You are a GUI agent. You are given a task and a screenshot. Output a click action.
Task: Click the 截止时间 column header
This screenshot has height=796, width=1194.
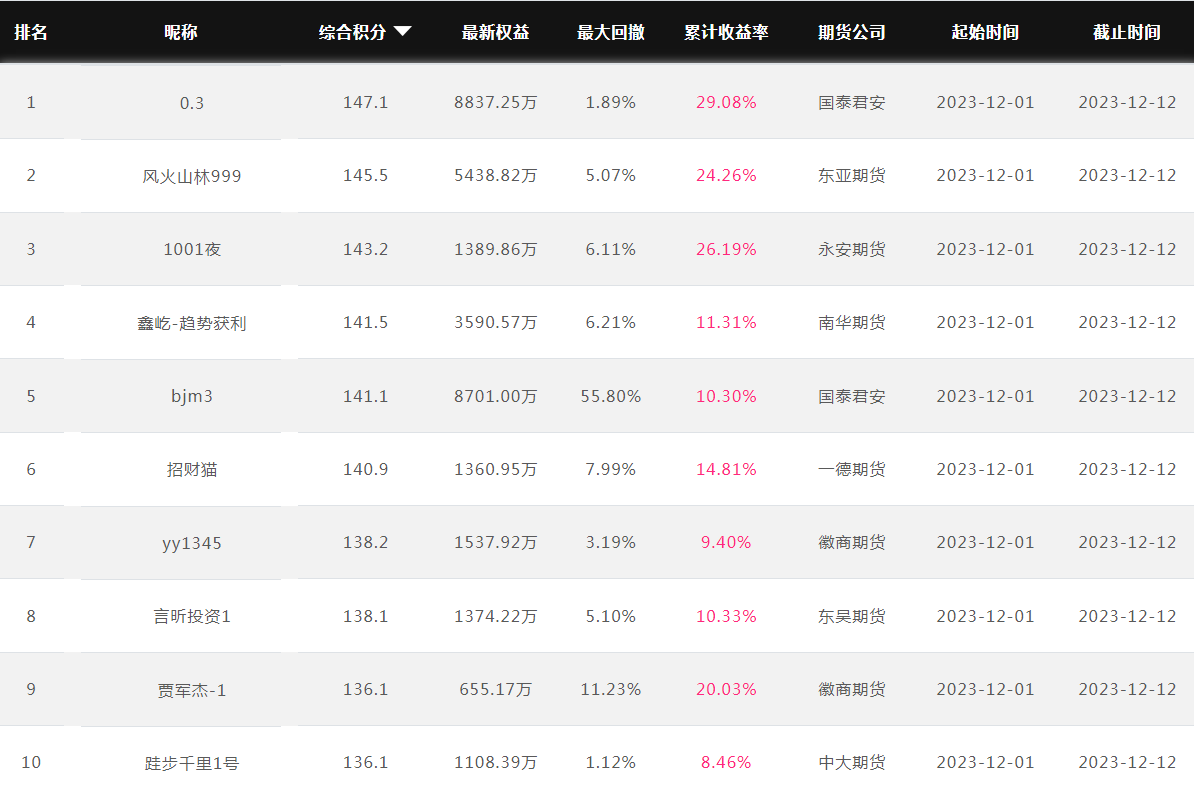tap(1127, 32)
